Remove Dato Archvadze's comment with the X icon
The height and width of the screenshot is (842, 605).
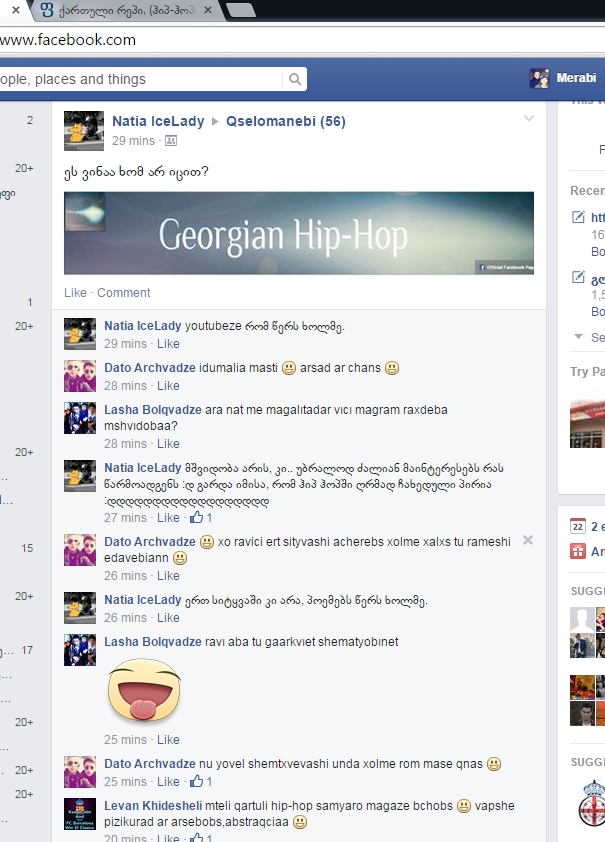(528, 540)
